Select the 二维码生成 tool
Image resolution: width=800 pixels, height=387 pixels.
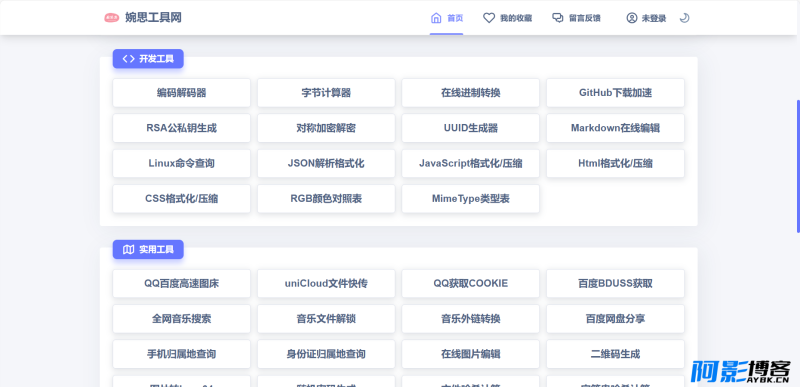615,354
